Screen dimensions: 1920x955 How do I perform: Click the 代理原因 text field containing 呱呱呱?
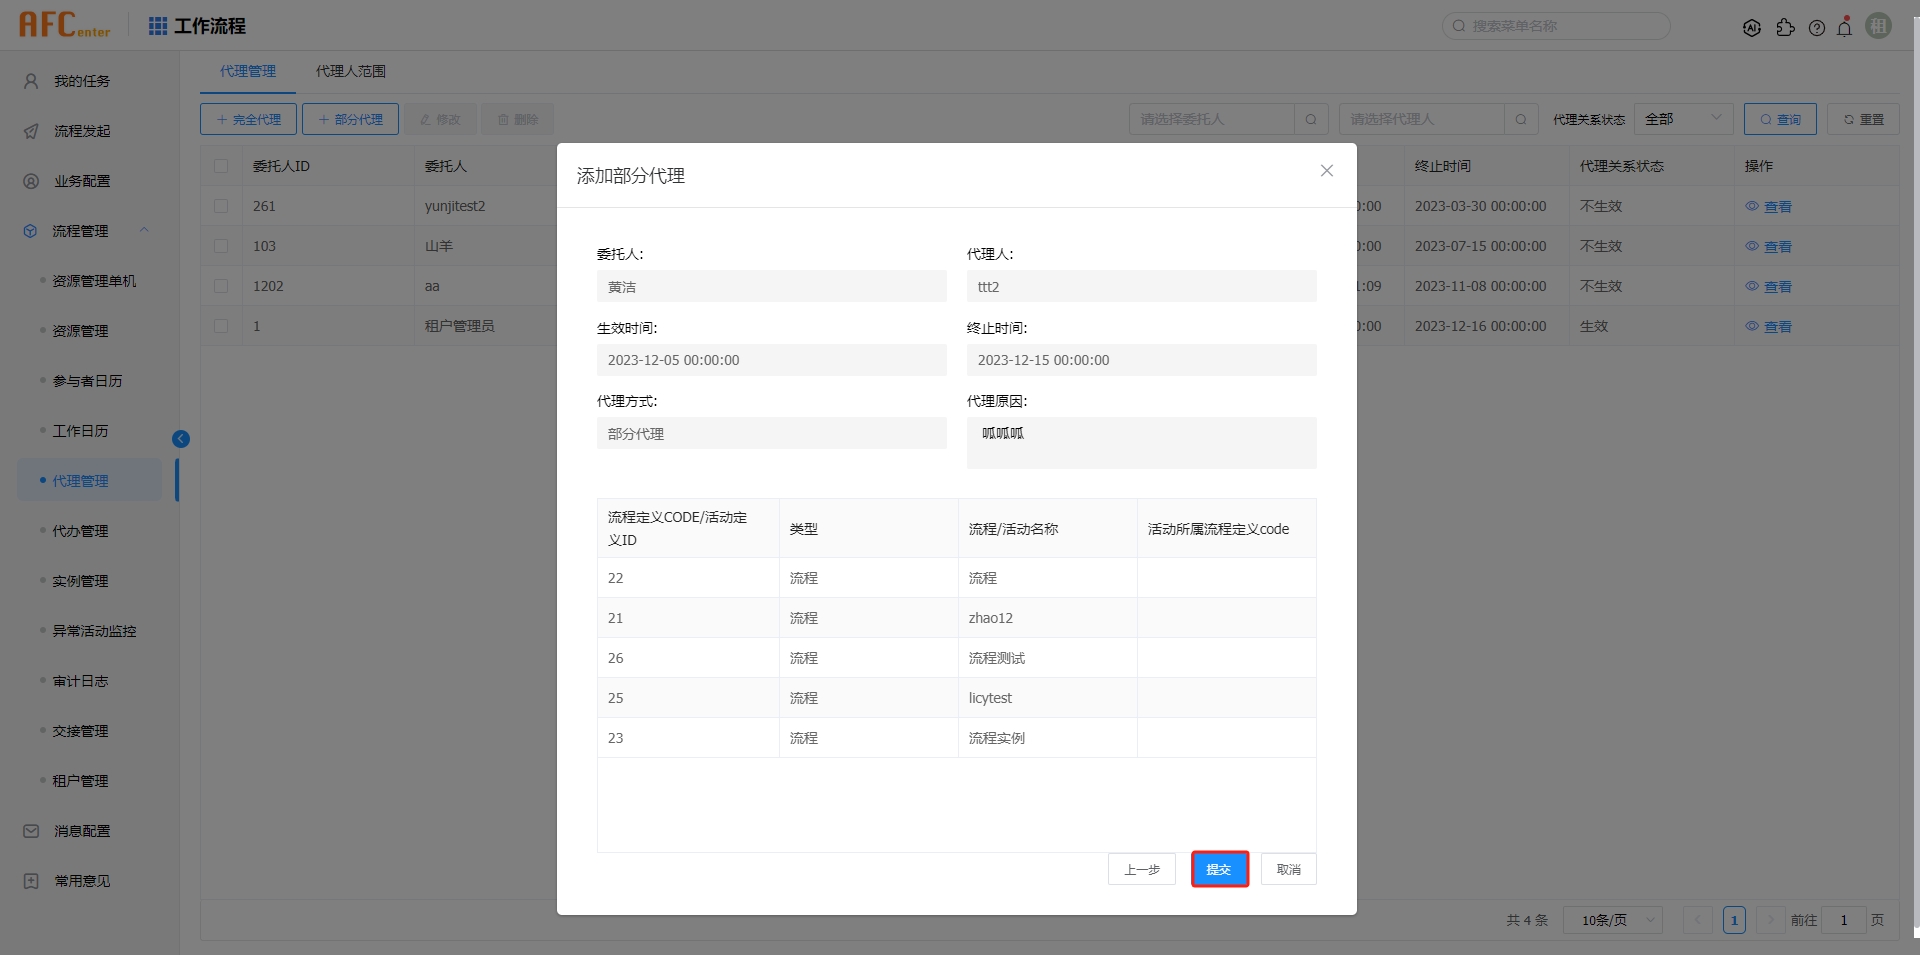pyautogui.click(x=1141, y=442)
